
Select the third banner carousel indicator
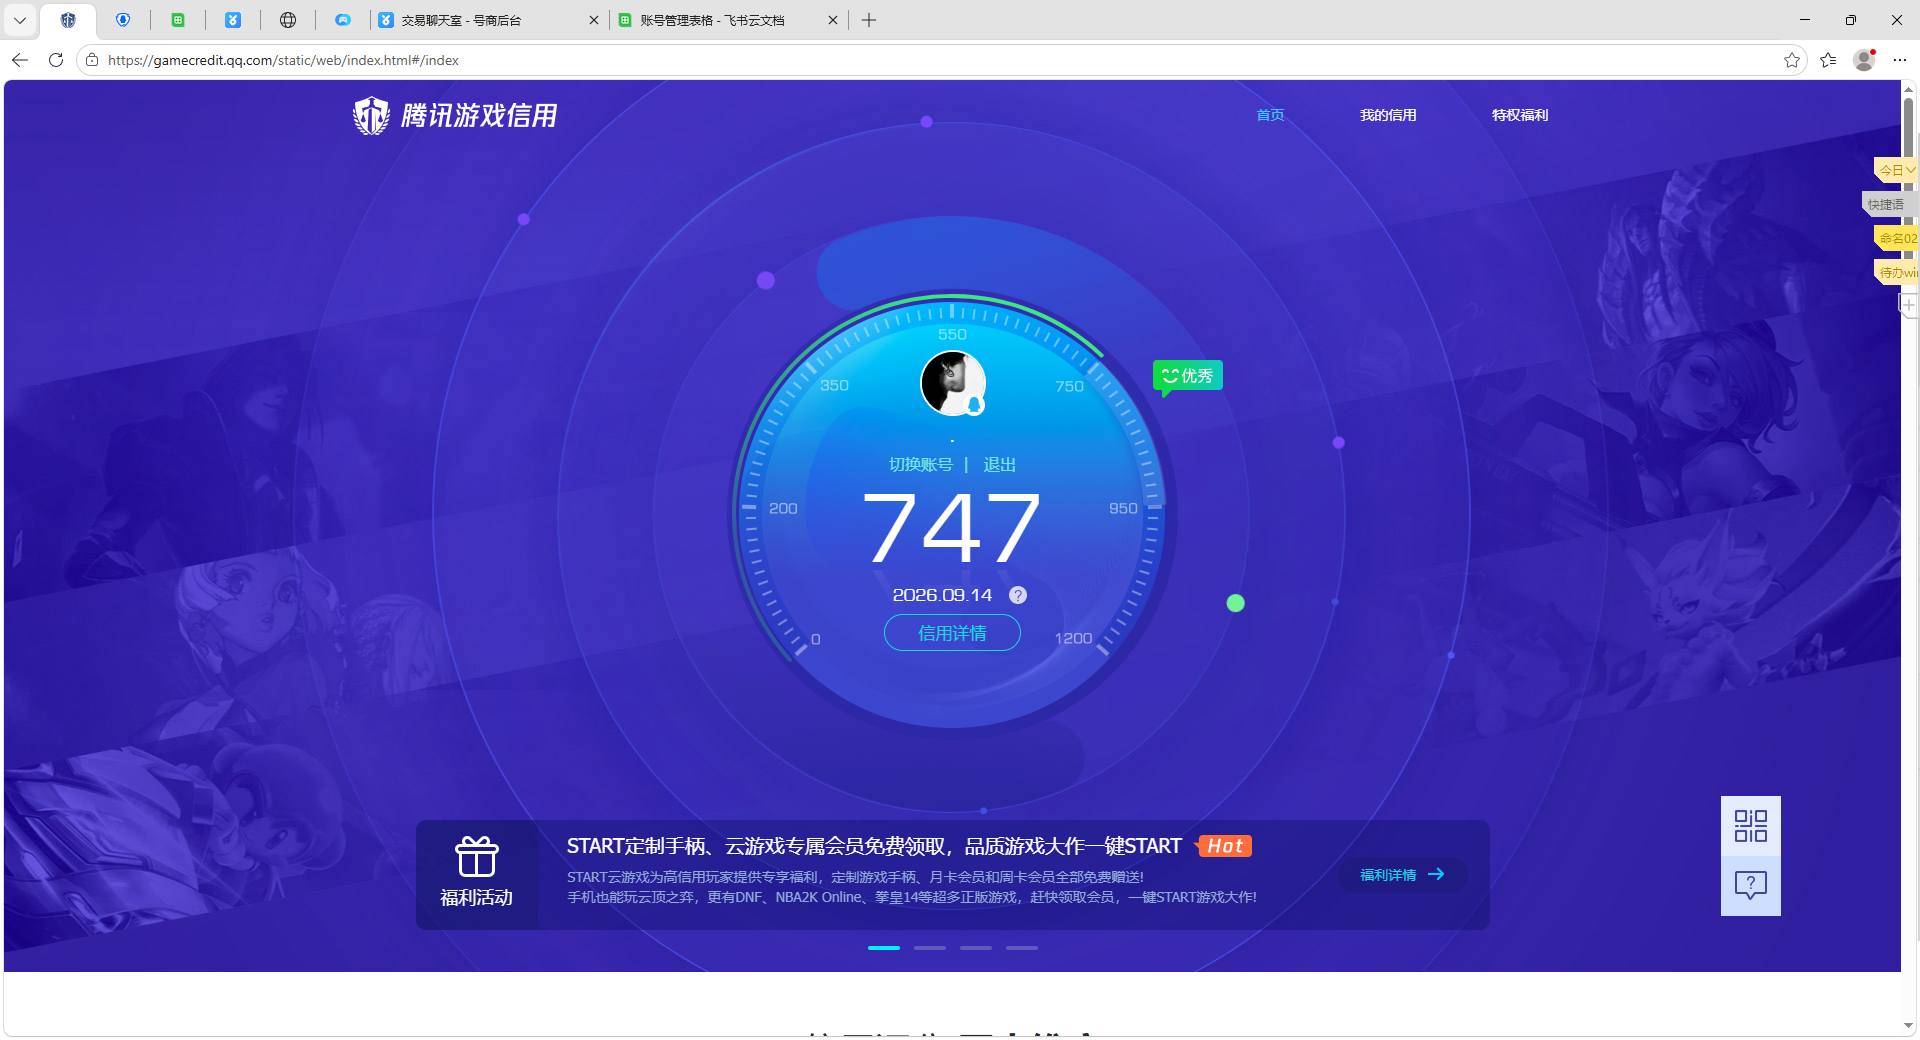976,947
